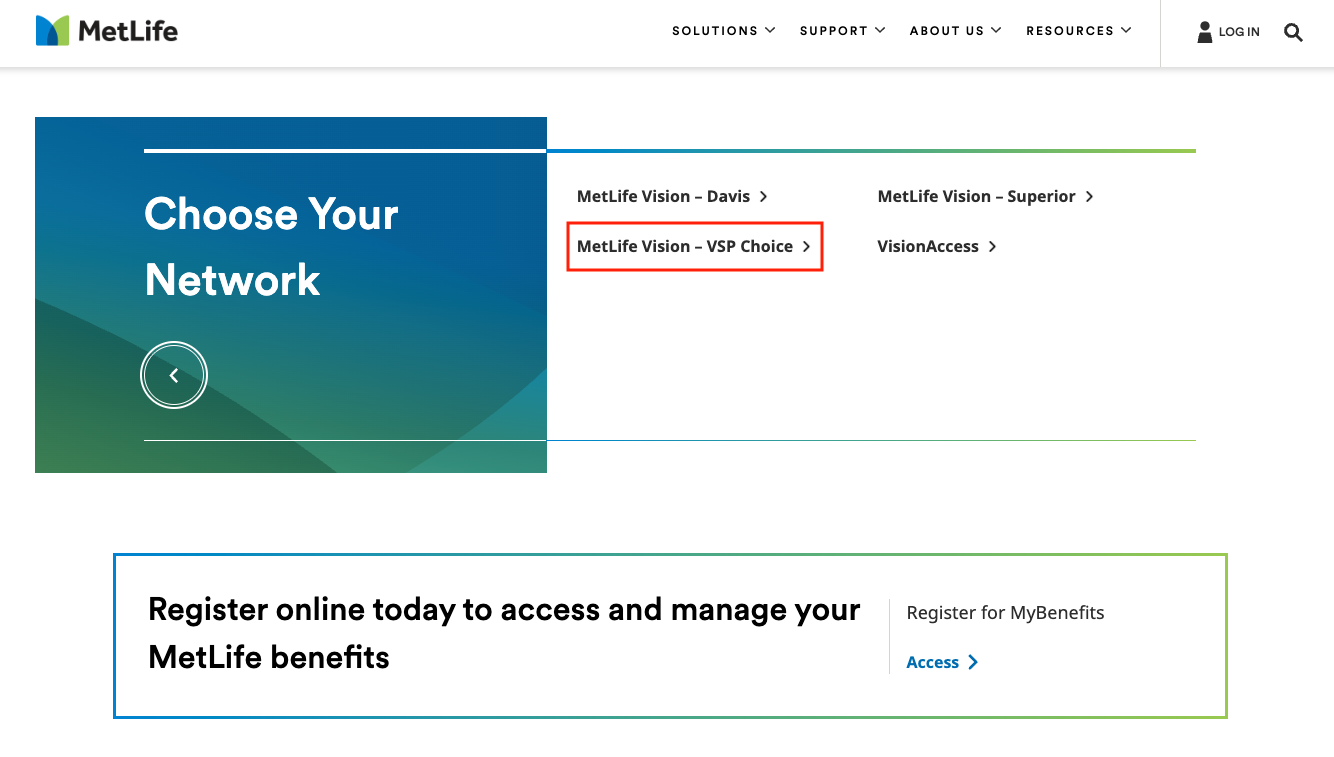The width and height of the screenshot is (1334, 757).
Task: Click the arrow beside the Access link
Action: [x=972, y=662]
